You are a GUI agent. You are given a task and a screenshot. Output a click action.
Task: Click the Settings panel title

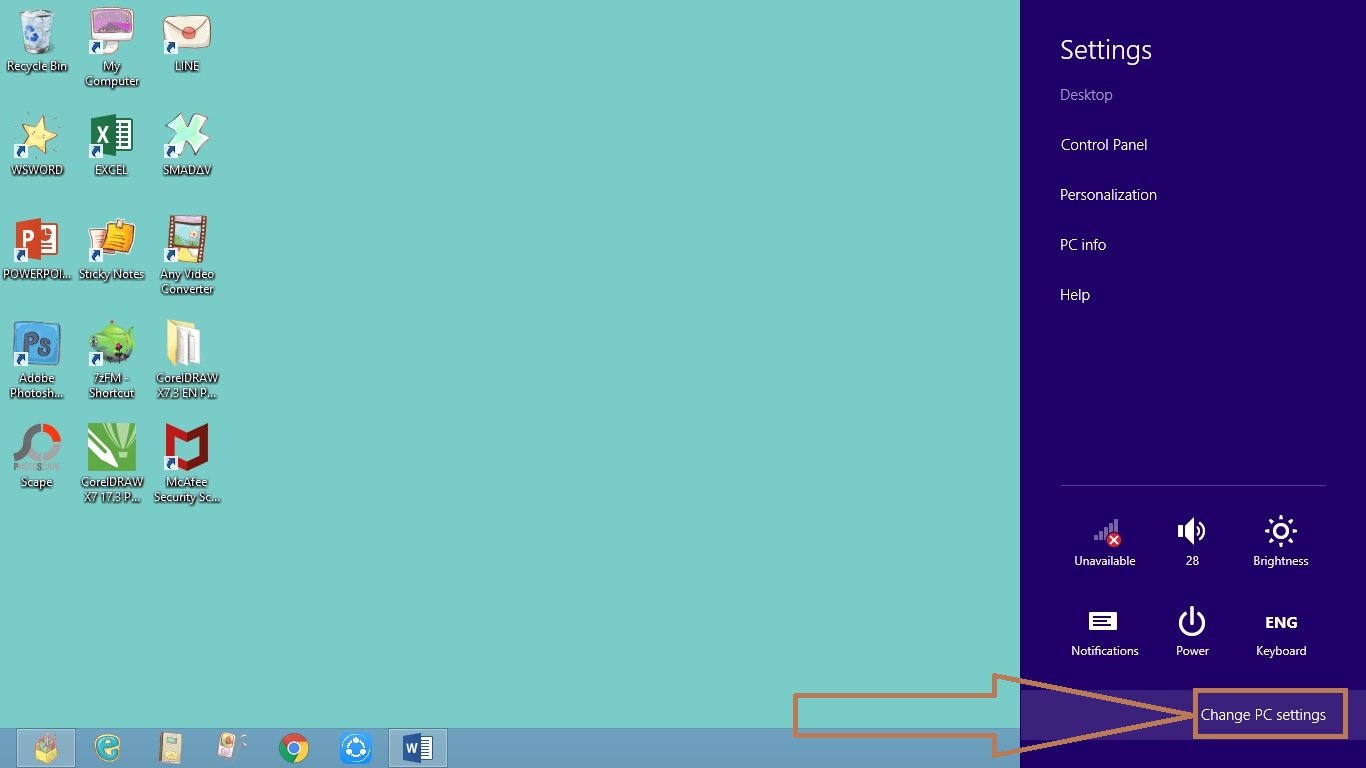(x=1106, y=50)
